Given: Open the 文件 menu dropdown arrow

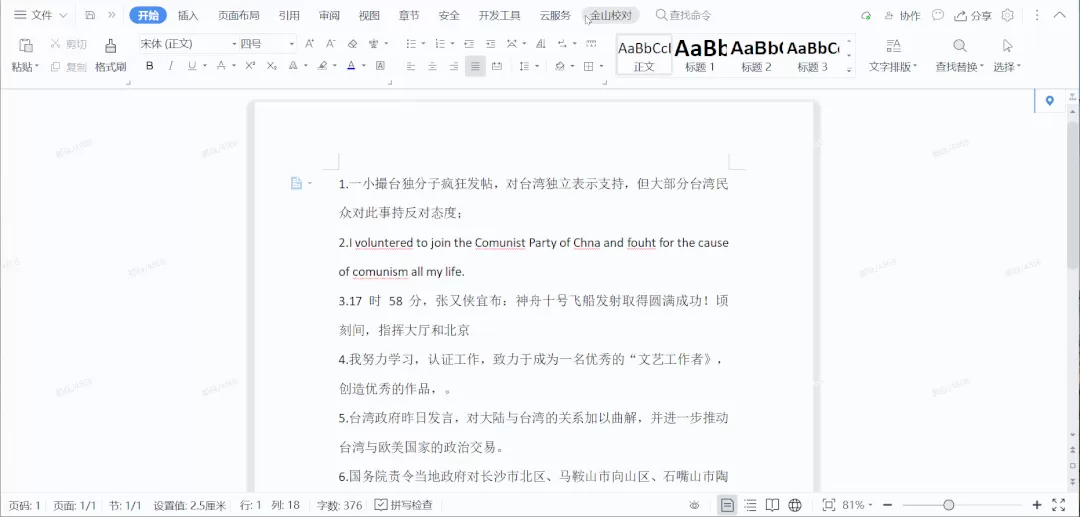Looking at the screenshot, I should (x=63, y=15).
